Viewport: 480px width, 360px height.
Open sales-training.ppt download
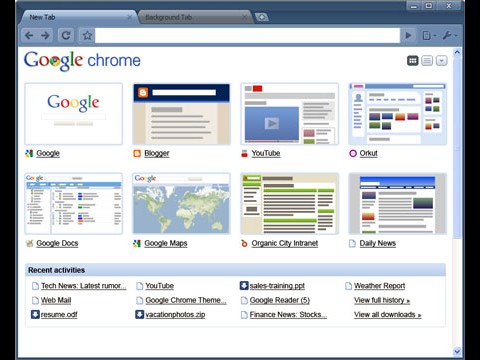pos(277,286)
